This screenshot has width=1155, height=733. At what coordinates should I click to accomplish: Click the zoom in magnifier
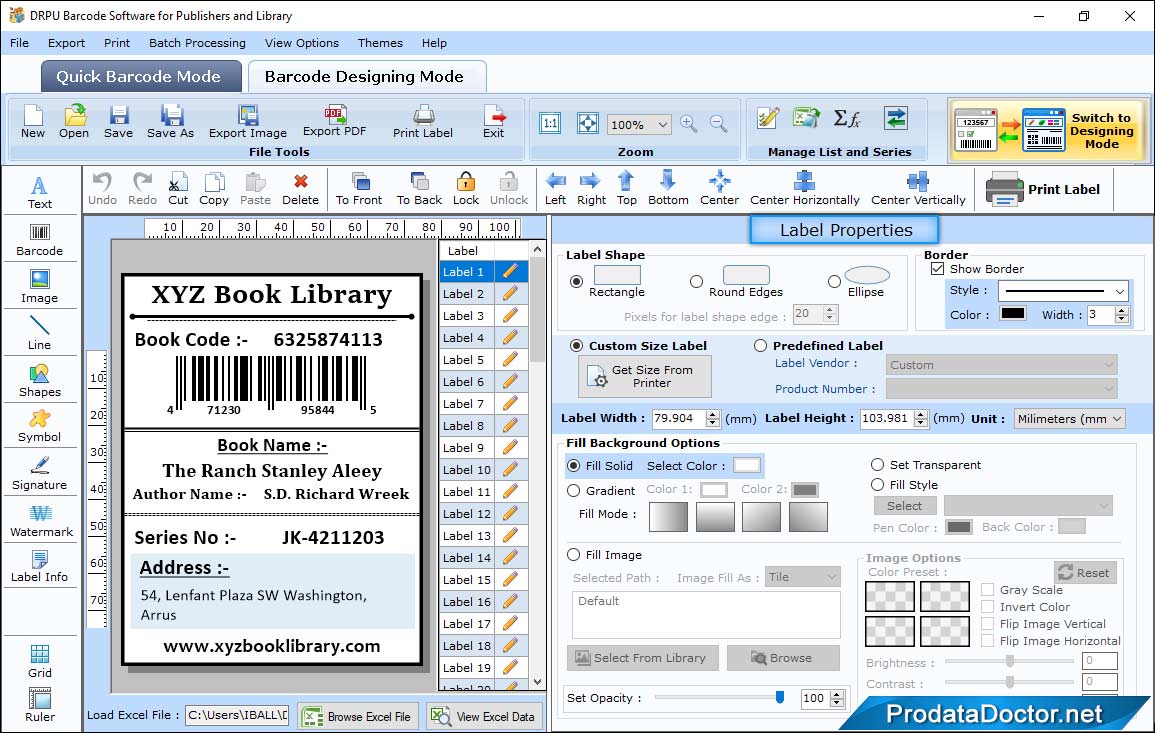[x=689, y=124]
